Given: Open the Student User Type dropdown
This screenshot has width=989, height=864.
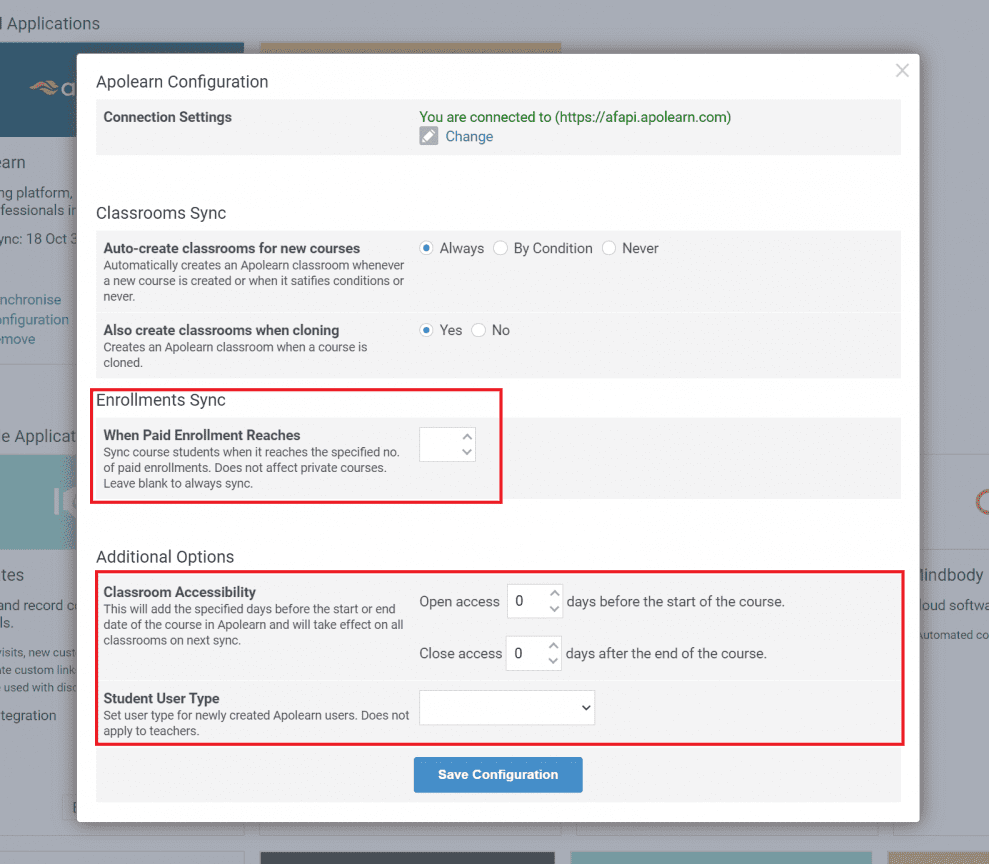Looking at the screenshot, I should (x=507, y=707).
